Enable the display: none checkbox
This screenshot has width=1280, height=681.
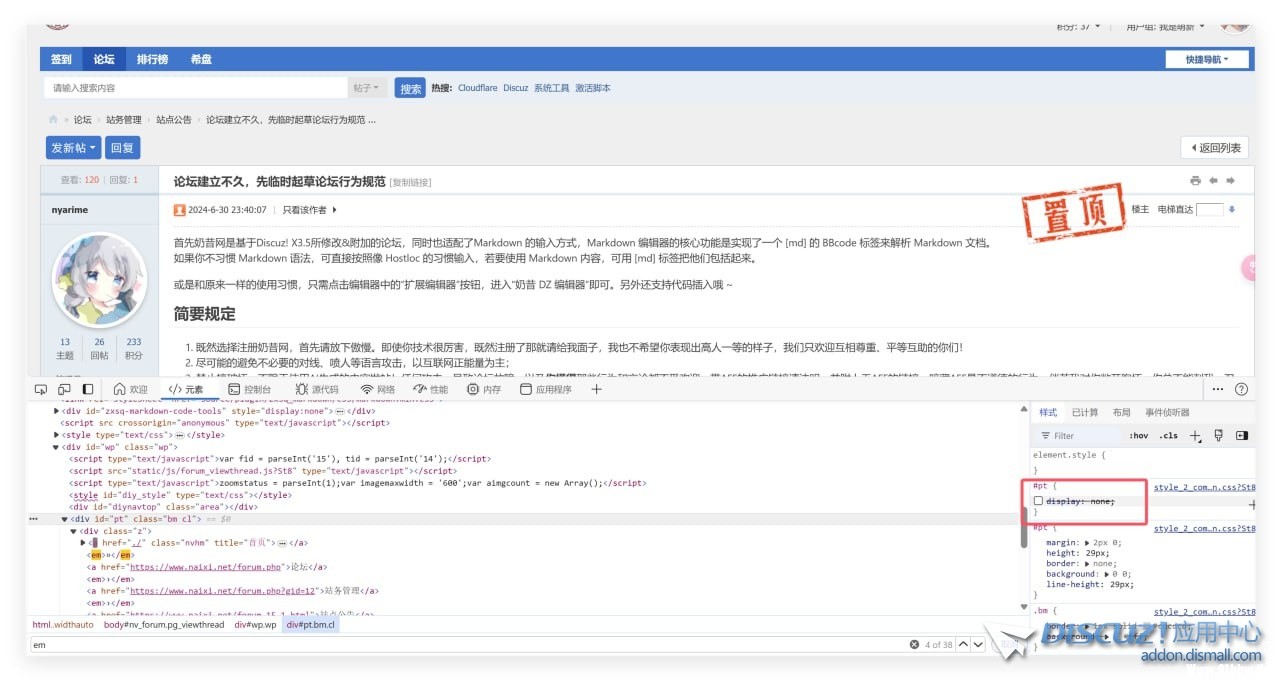pyautogui.click(x=1038, y=501)
